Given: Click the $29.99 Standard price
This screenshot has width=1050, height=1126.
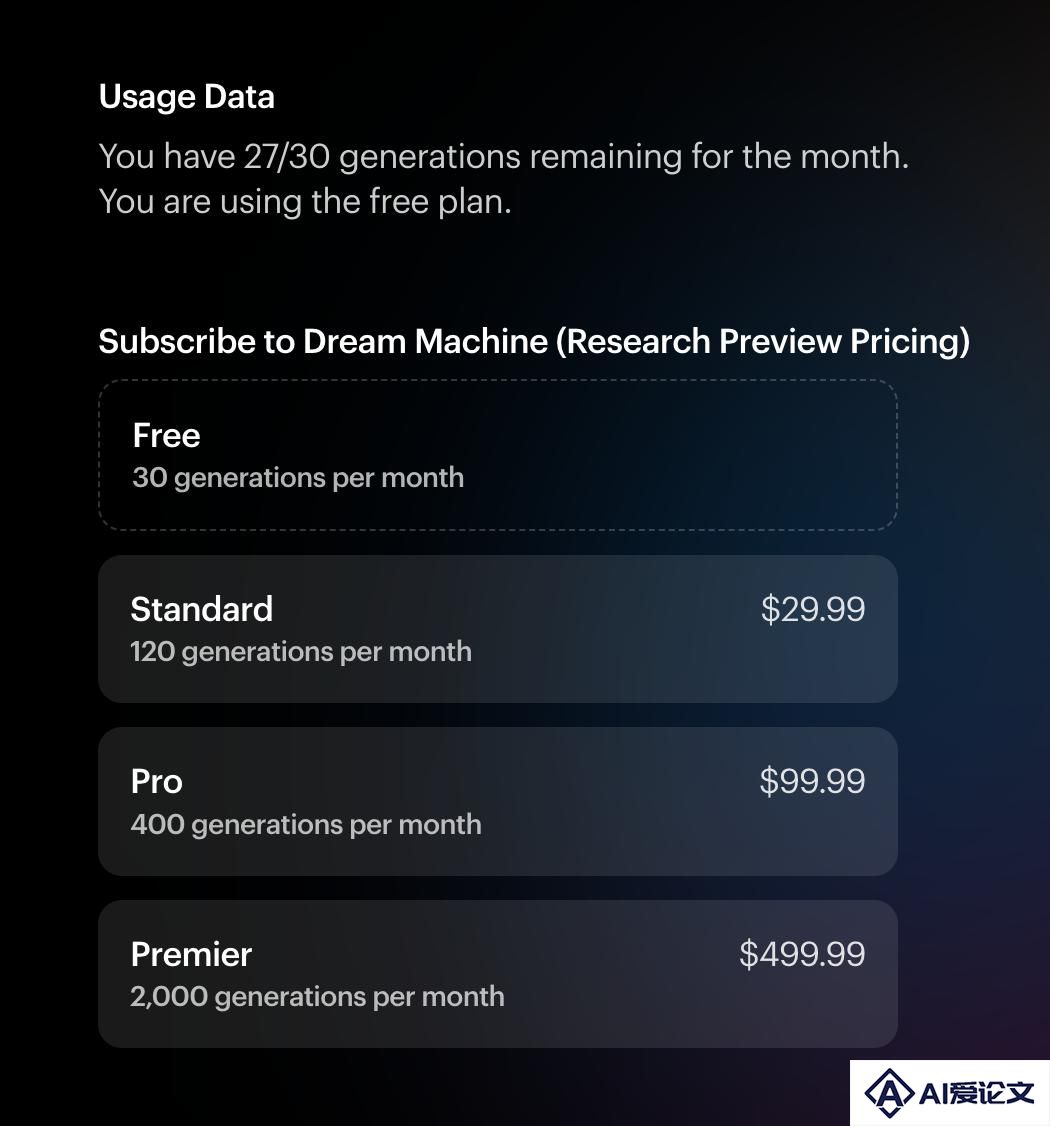Looking at the screenshot, I should pos(813,609).
